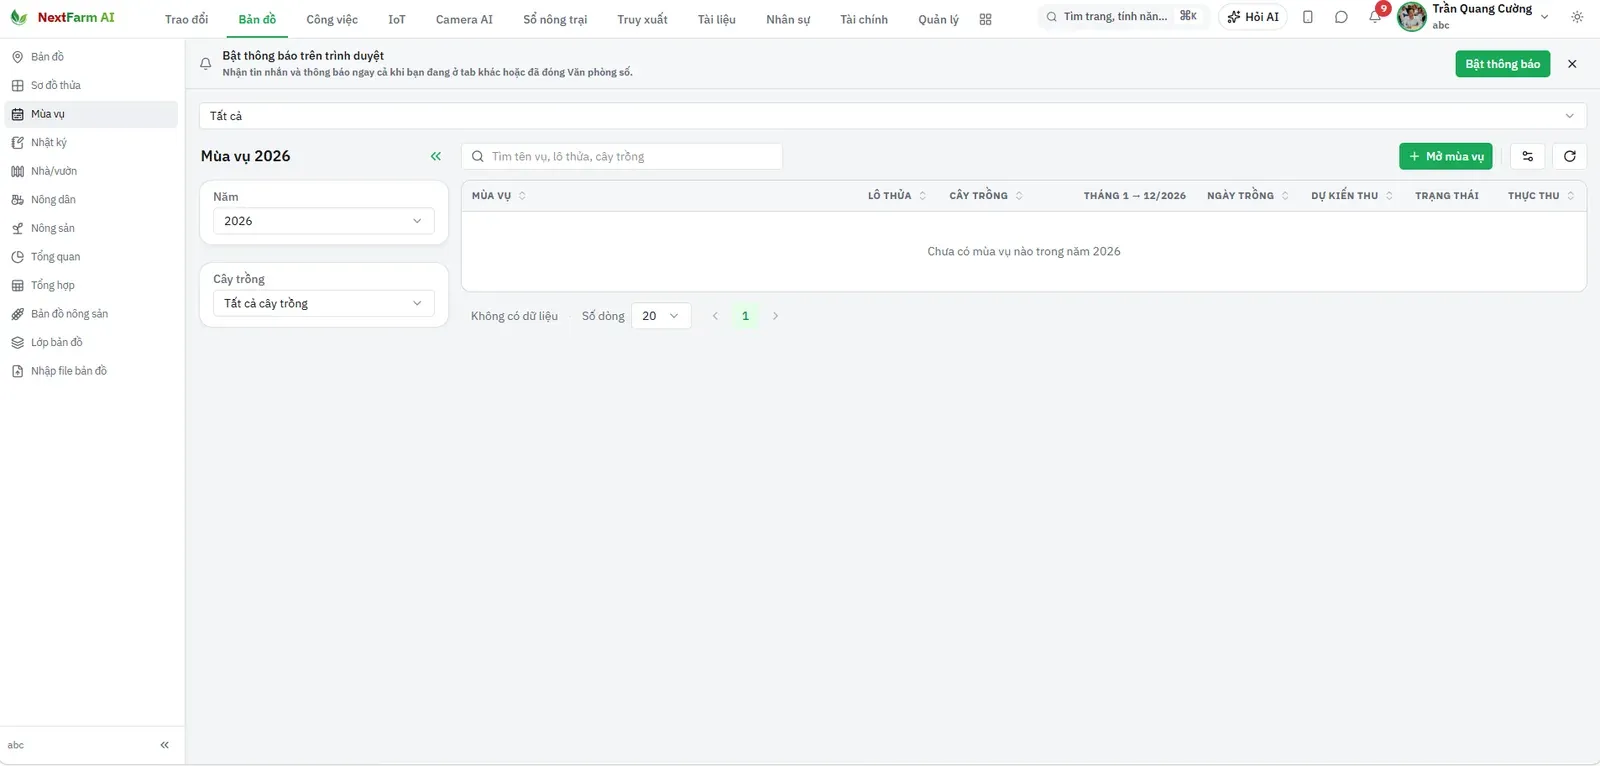Switch to the Công việc tab

332,19
